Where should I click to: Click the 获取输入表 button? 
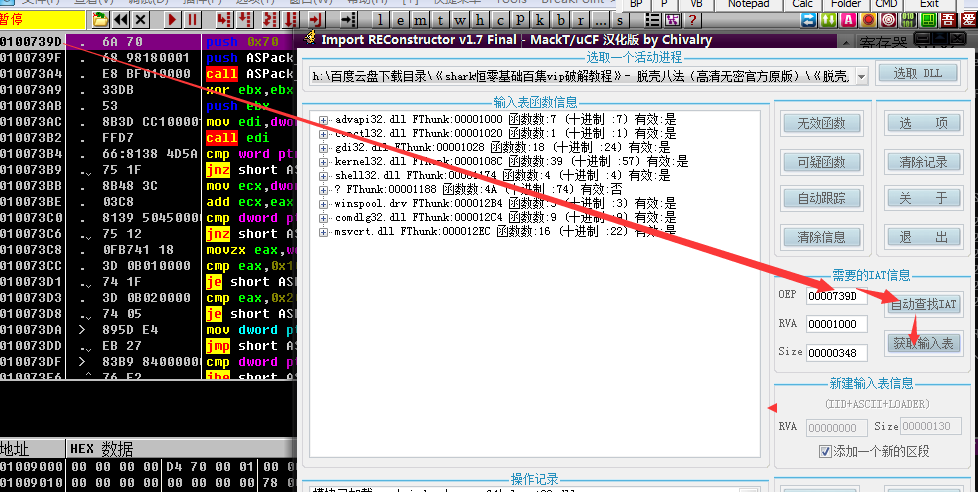point(922,343)
